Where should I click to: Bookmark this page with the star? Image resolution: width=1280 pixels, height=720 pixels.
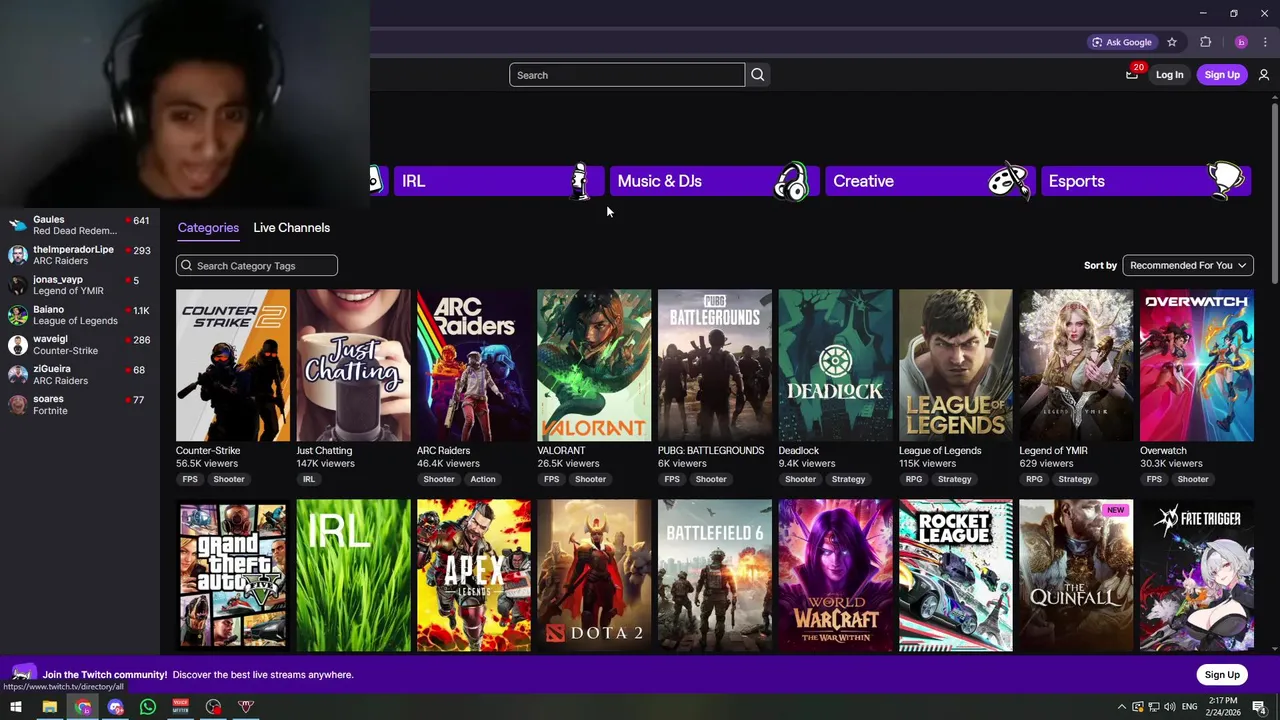tap(1172, 42)
